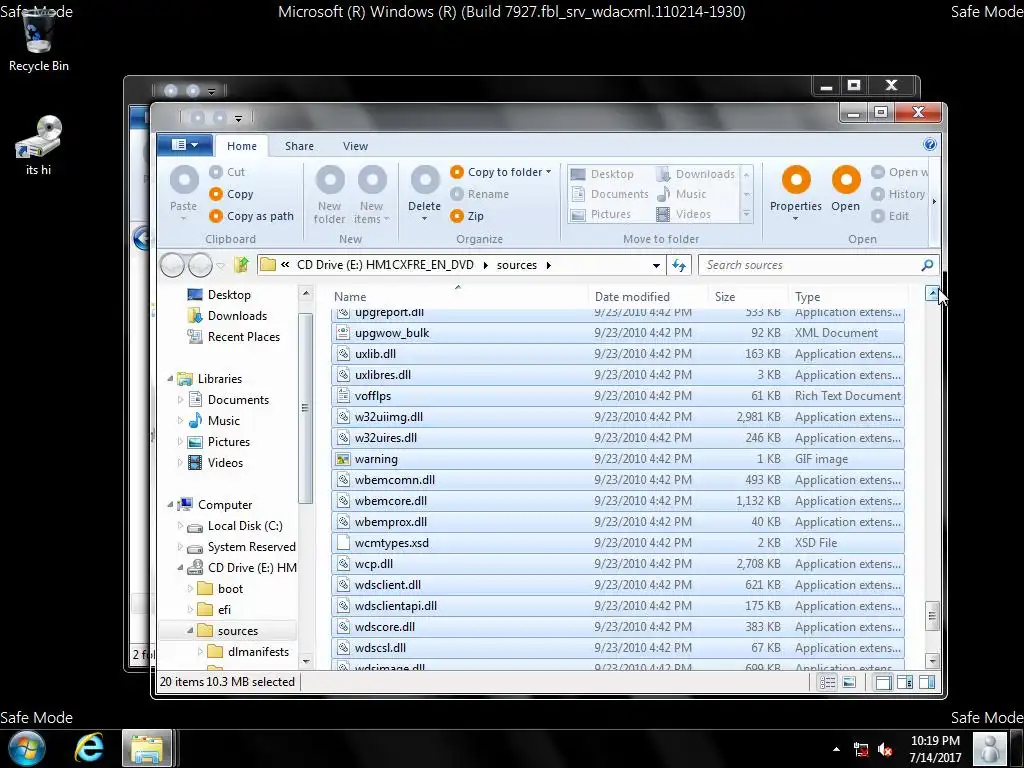The image size is (1024, 768).
Task: Switch to the Share ribbon tab
Action: click(299, 146)
